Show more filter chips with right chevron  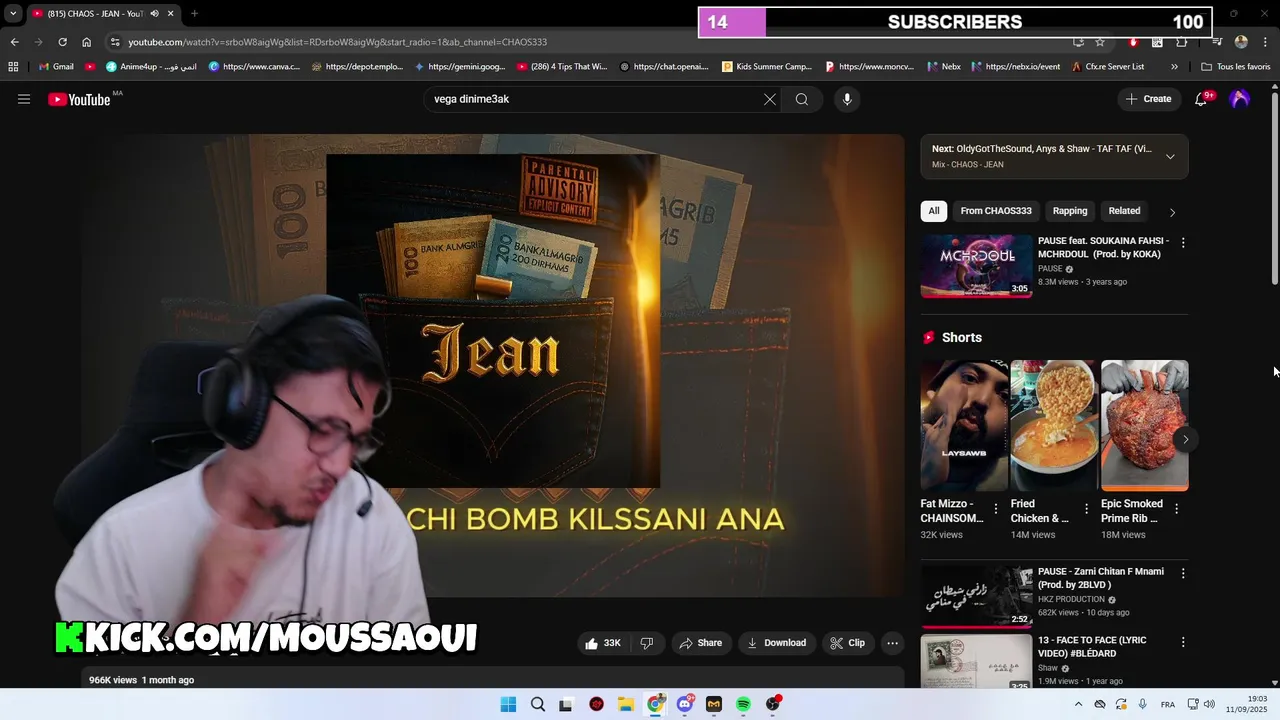click(1172, 212)
